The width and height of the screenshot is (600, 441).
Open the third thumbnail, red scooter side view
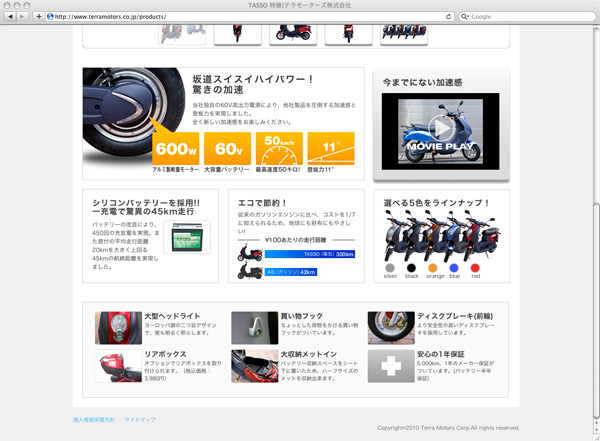click(x=293, y=34)
